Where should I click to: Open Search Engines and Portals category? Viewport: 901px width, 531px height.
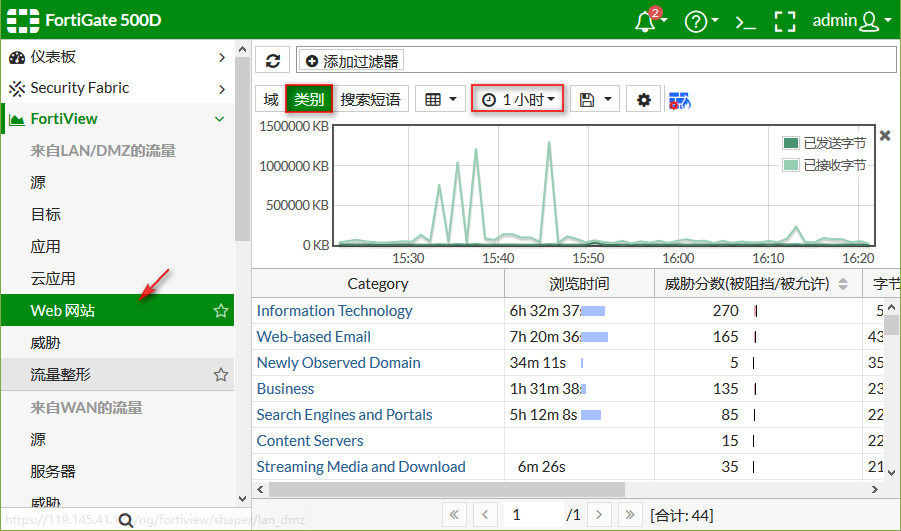(x=344, y=415)
